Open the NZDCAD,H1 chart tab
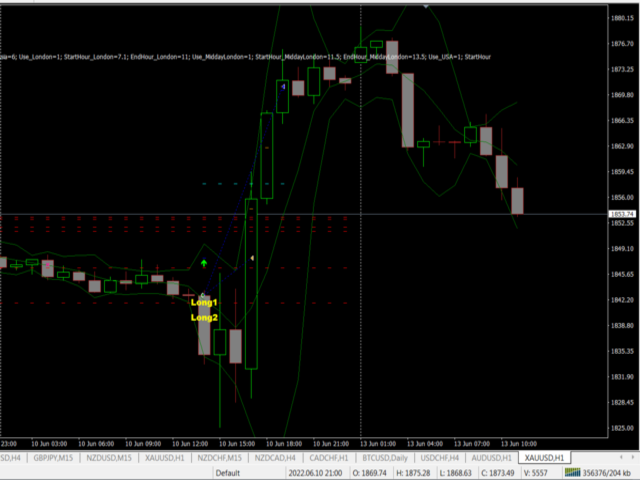 276,458
